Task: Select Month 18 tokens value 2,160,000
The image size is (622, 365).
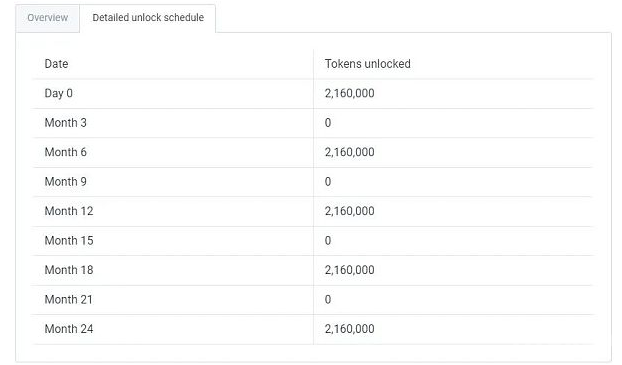Action: click(x=349, y=270)
